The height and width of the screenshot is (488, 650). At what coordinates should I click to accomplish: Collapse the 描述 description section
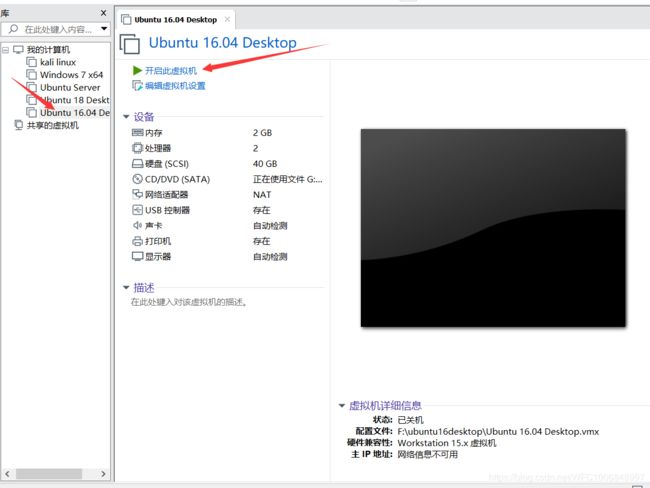126,287
